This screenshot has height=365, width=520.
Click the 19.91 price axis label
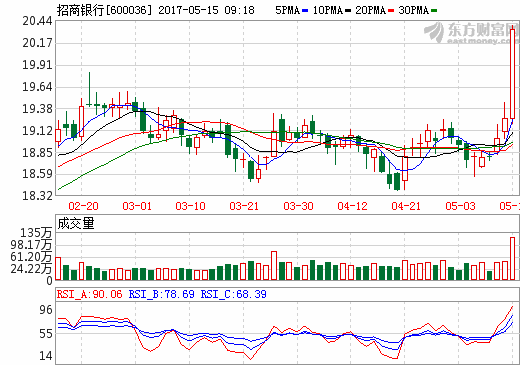coord(37,65)
